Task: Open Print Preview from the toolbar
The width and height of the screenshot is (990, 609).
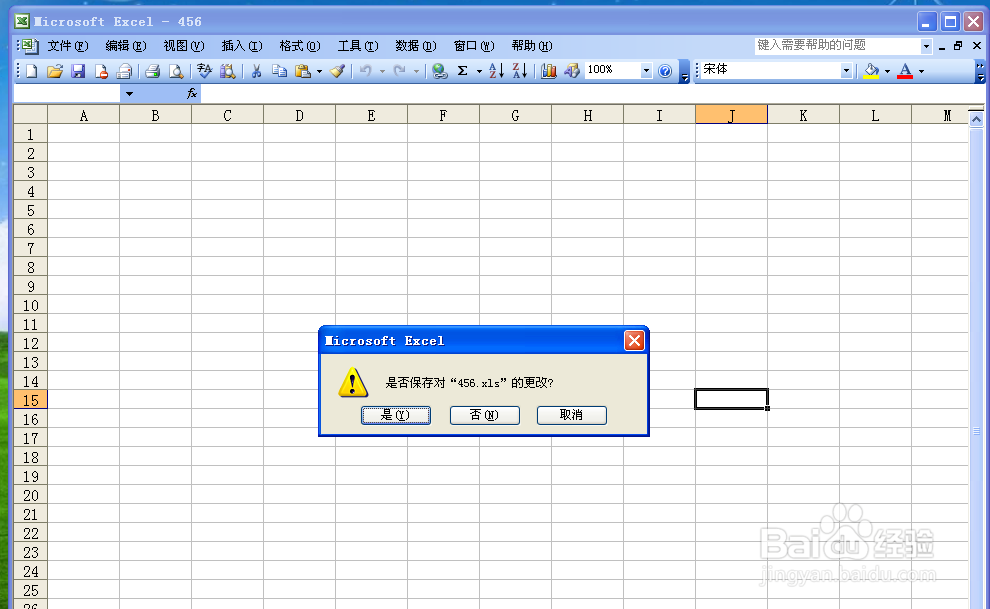Action: click(176, 71)
